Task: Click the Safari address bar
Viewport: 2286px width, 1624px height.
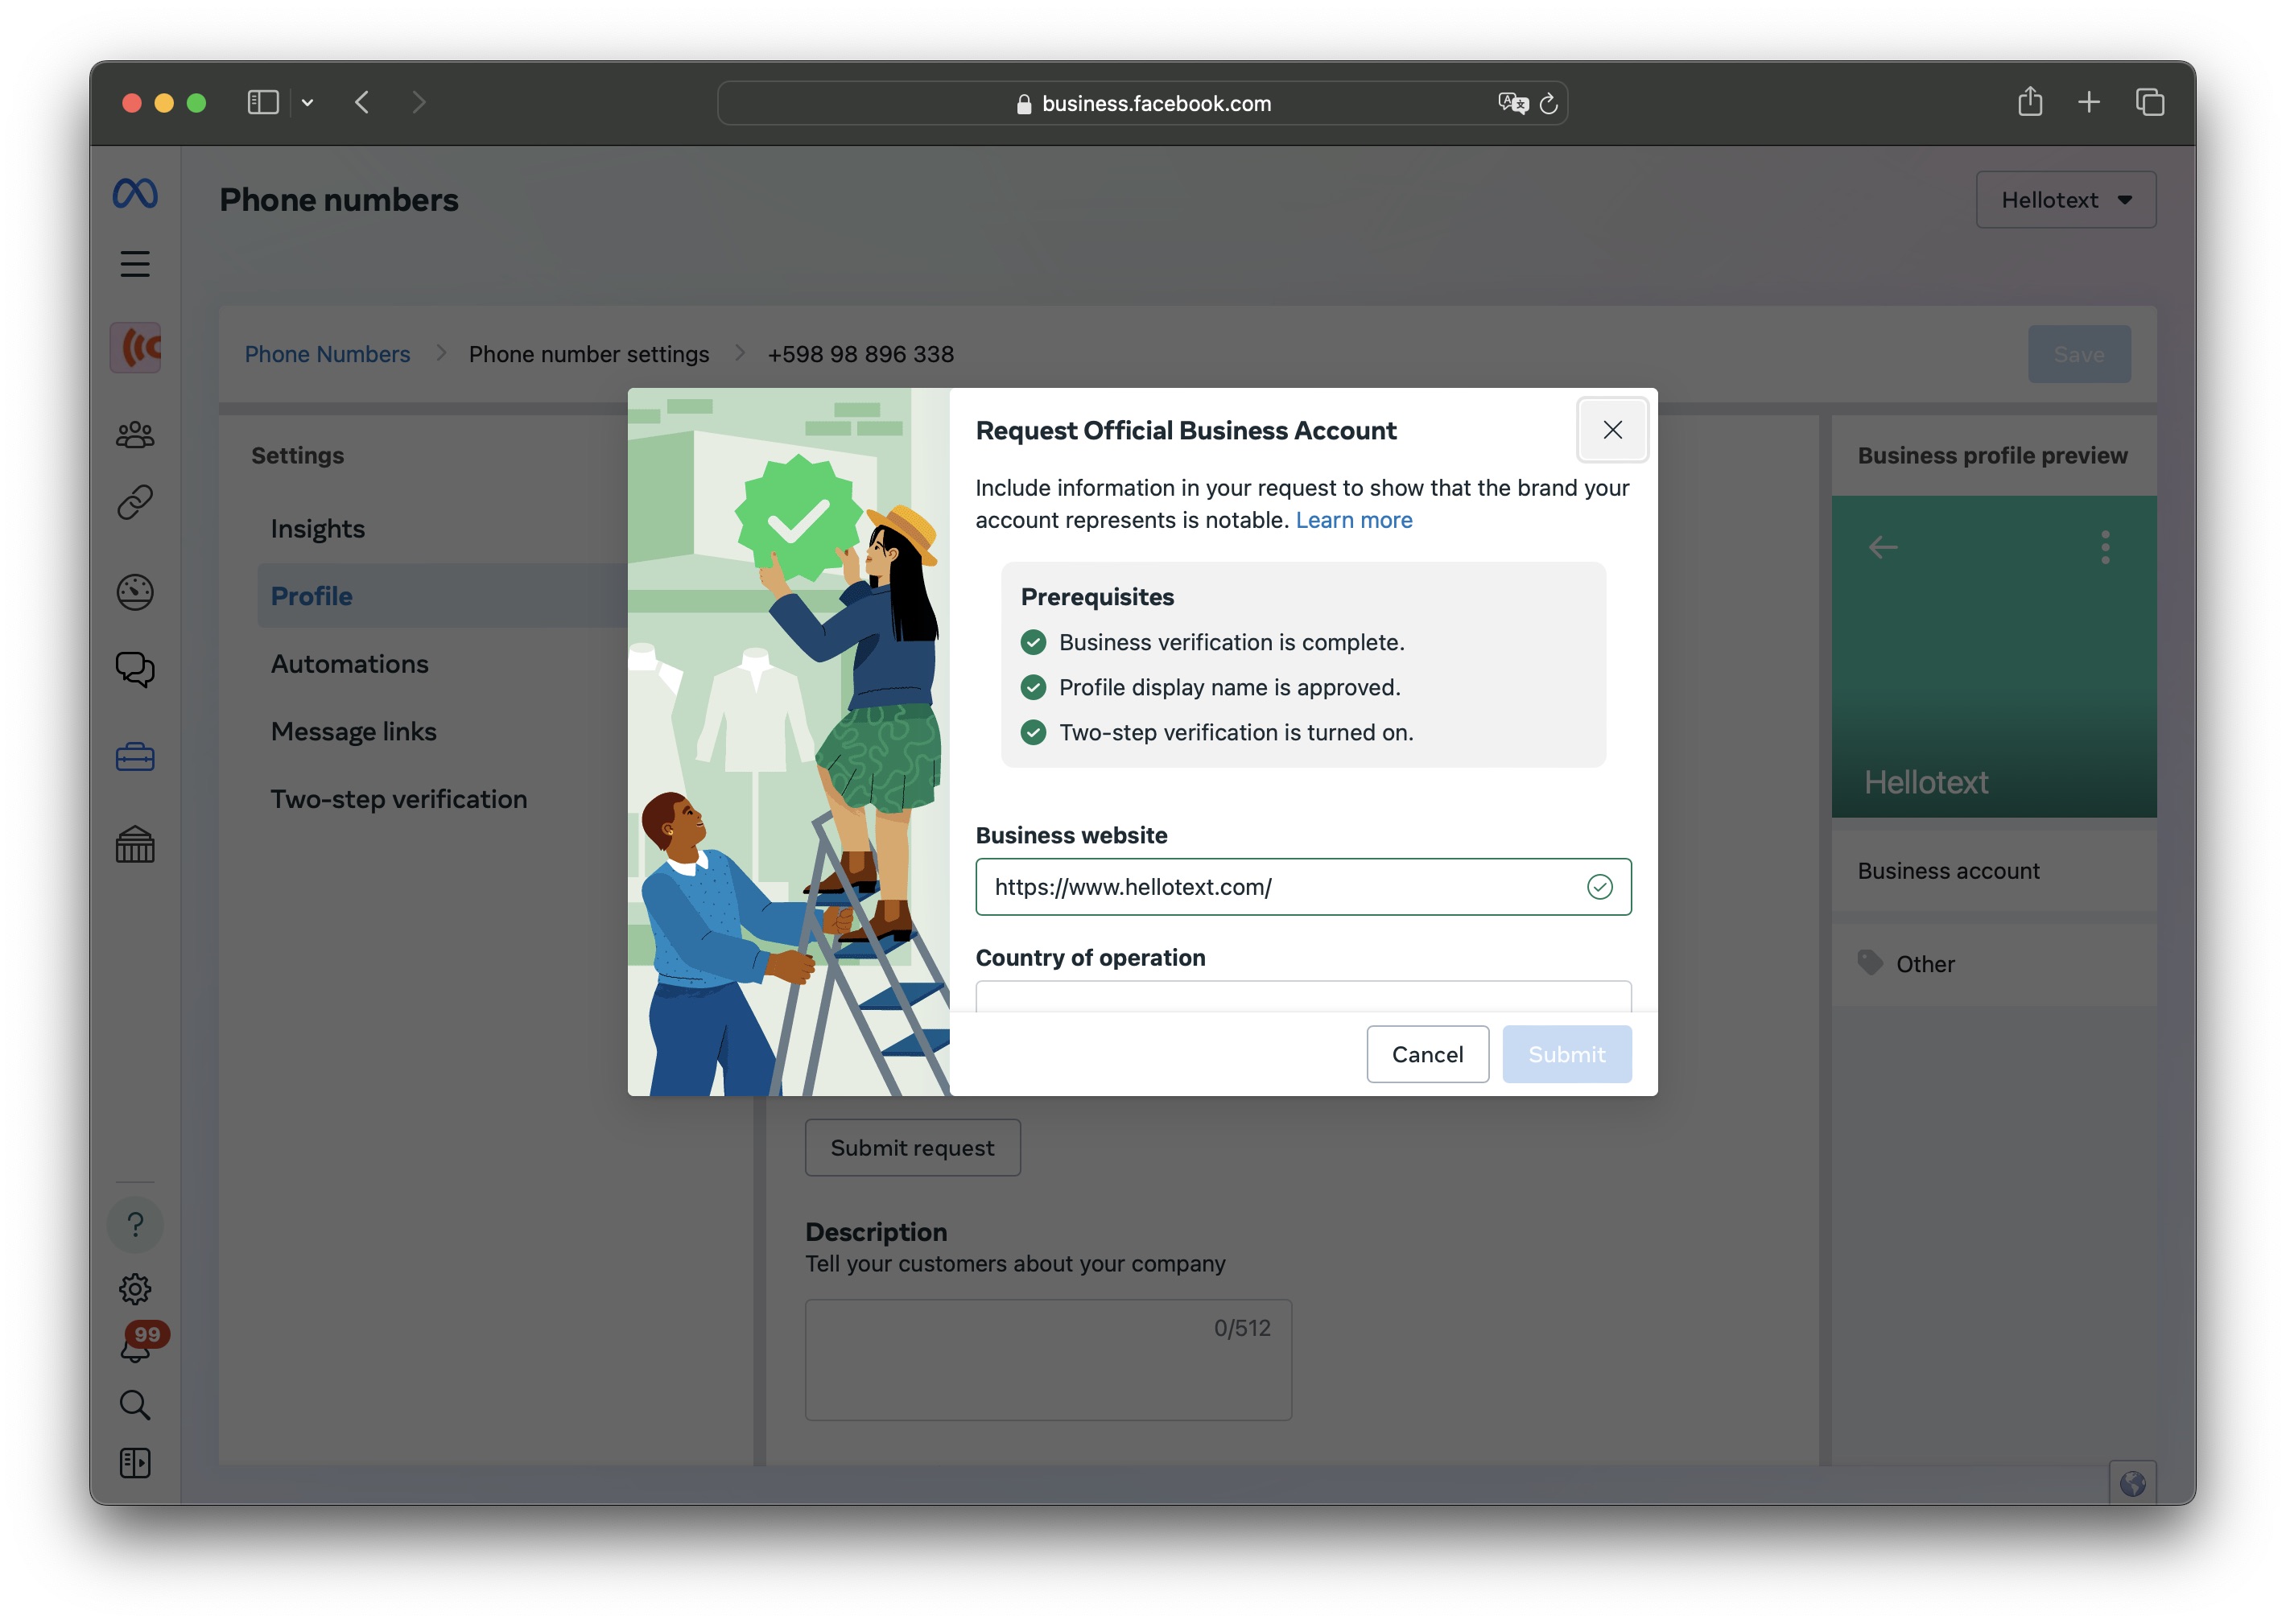Action: (1142, 103)
